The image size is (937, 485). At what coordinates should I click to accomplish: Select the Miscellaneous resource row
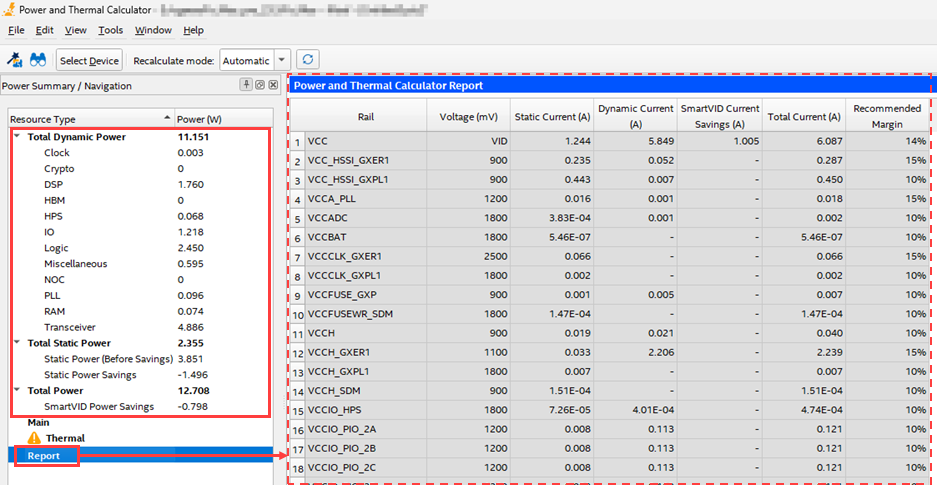tap(142, 263)
